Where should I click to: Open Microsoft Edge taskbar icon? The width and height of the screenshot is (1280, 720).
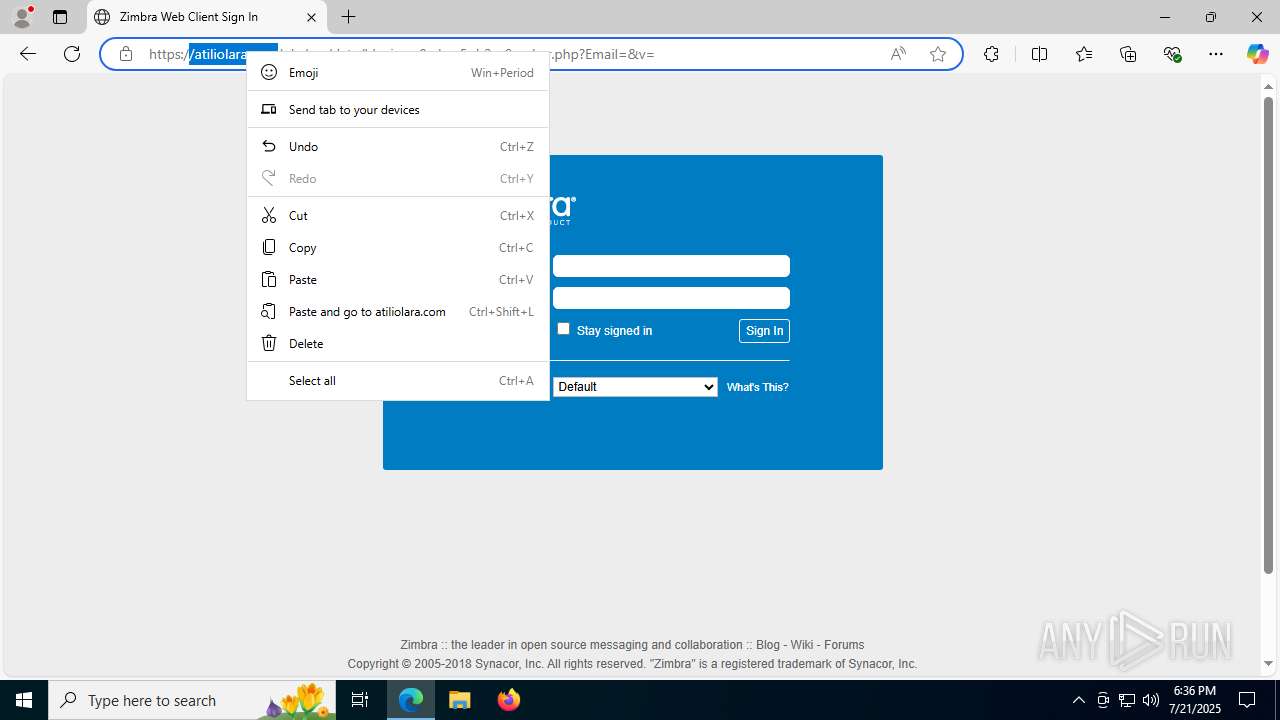[x=411, y=700]
